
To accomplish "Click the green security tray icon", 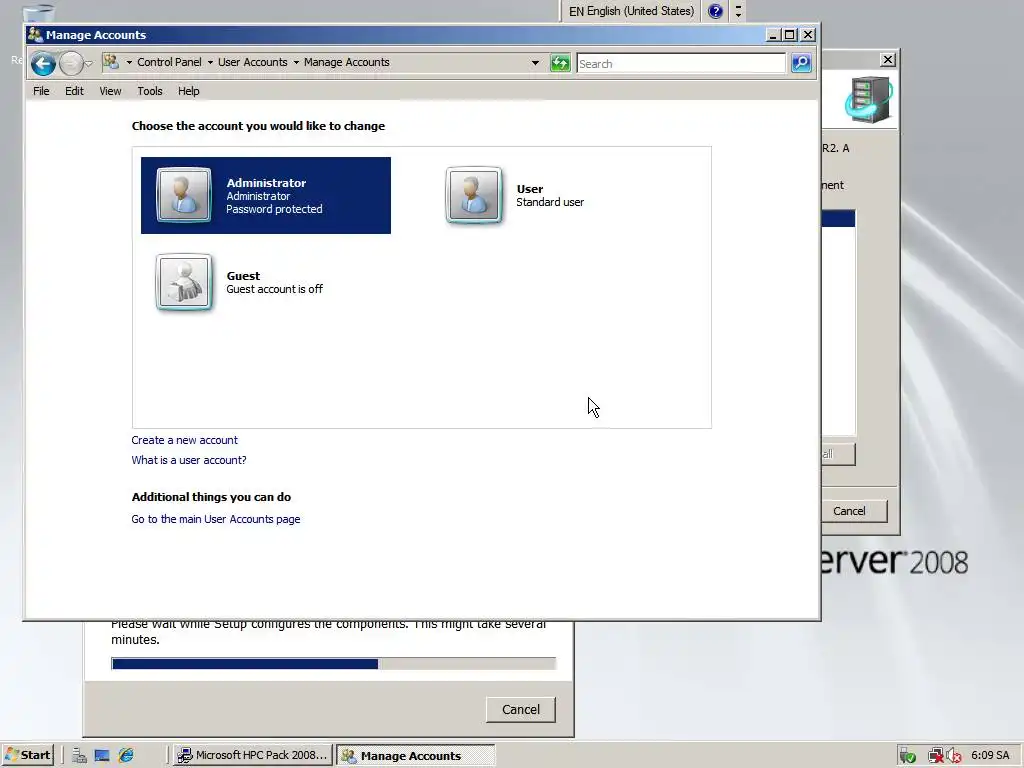I will pyautogui.click(x=908, y=756).
